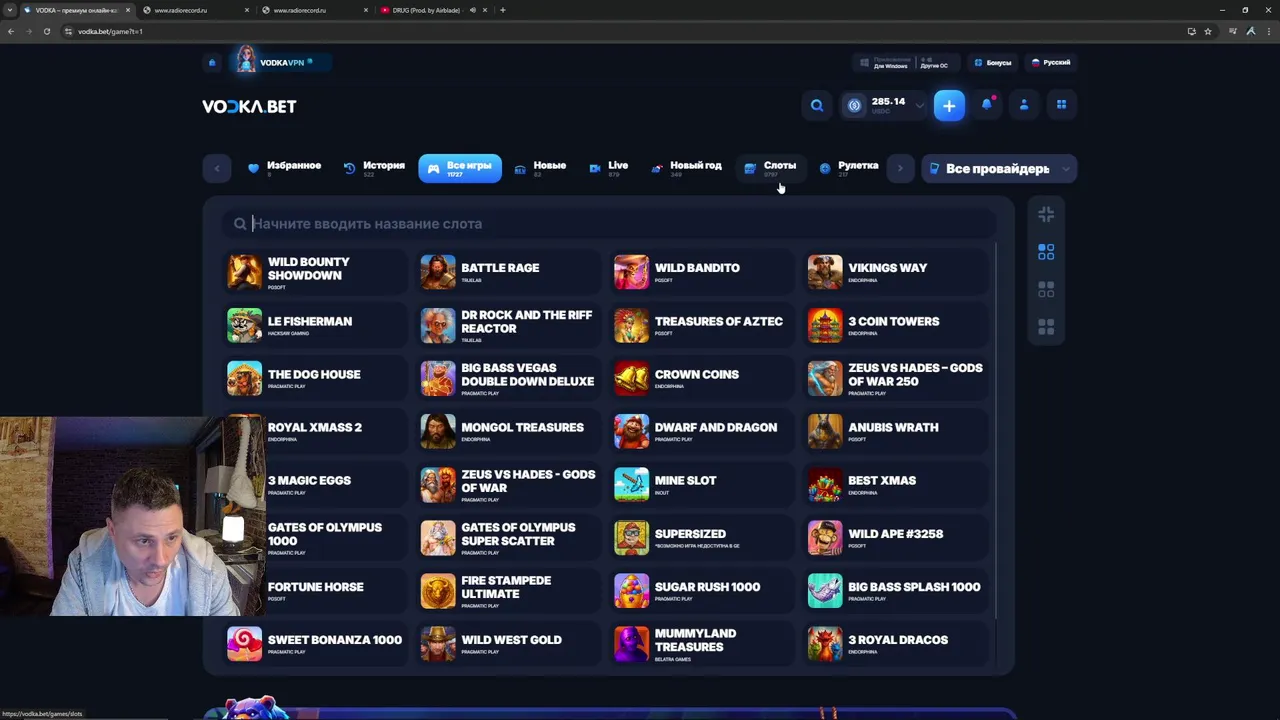This screenshot has width=1280, height=720.
Task: Select the third side-panel grid layout icon
Action: tap(1046, 289)
